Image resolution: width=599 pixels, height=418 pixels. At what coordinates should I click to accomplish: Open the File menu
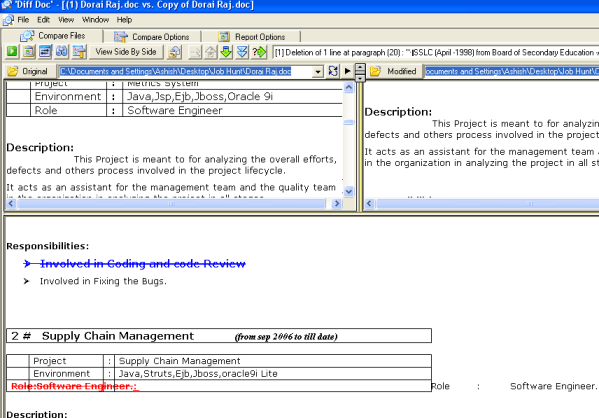pos(23,20)
